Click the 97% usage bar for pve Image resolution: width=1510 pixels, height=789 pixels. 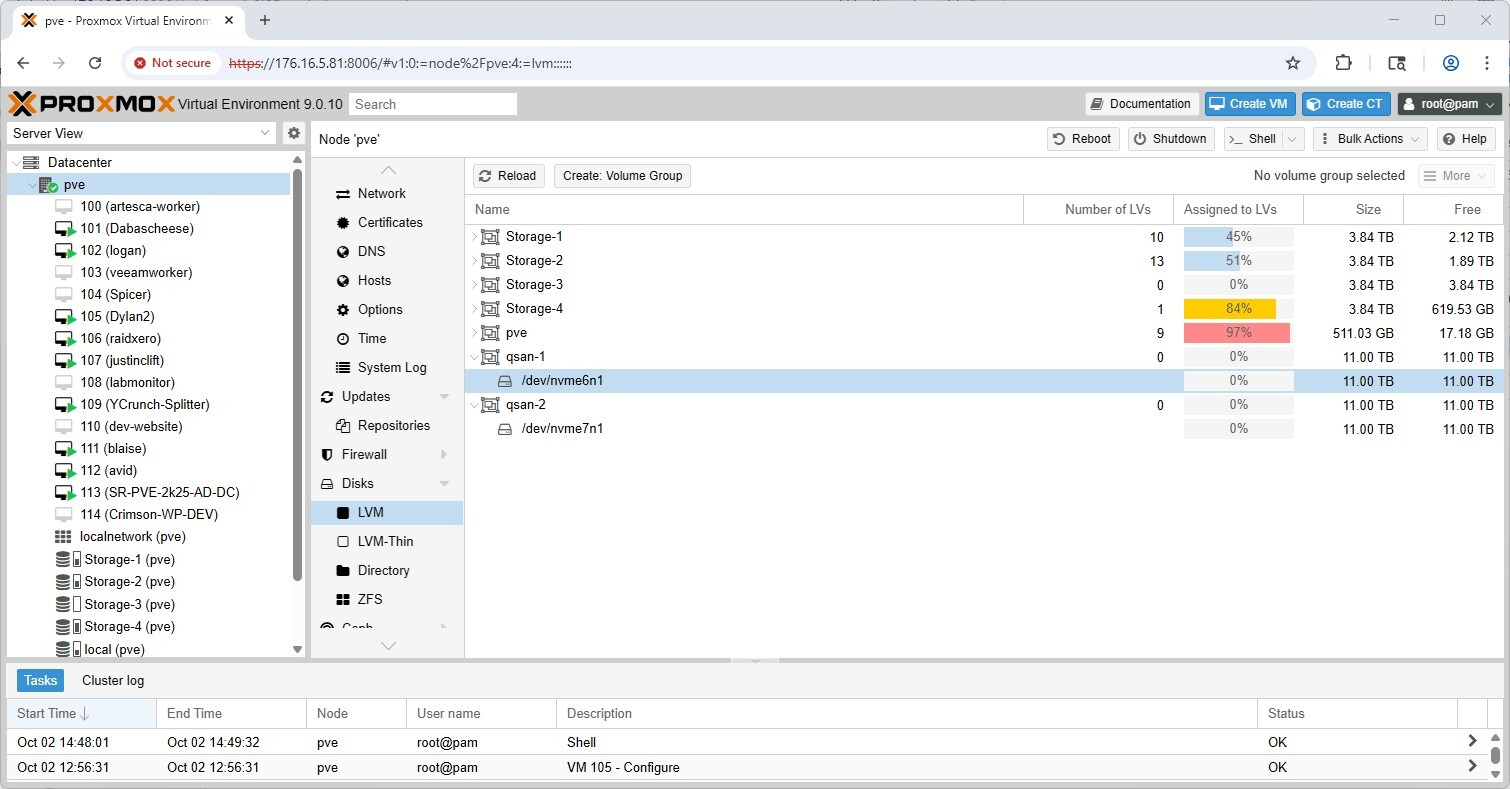[x=1237, y=333]
